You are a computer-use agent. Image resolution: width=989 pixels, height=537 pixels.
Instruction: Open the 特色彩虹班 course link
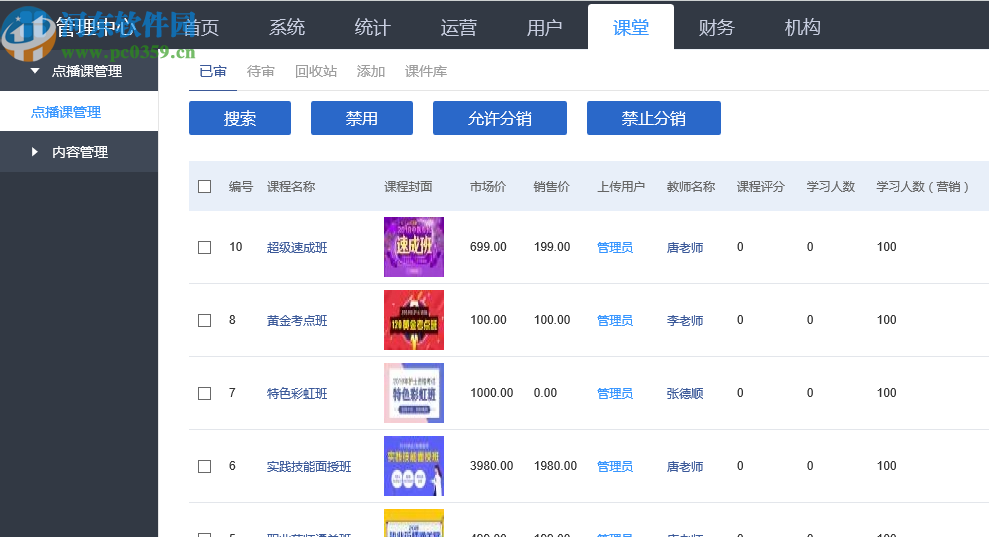coord(297,394)
